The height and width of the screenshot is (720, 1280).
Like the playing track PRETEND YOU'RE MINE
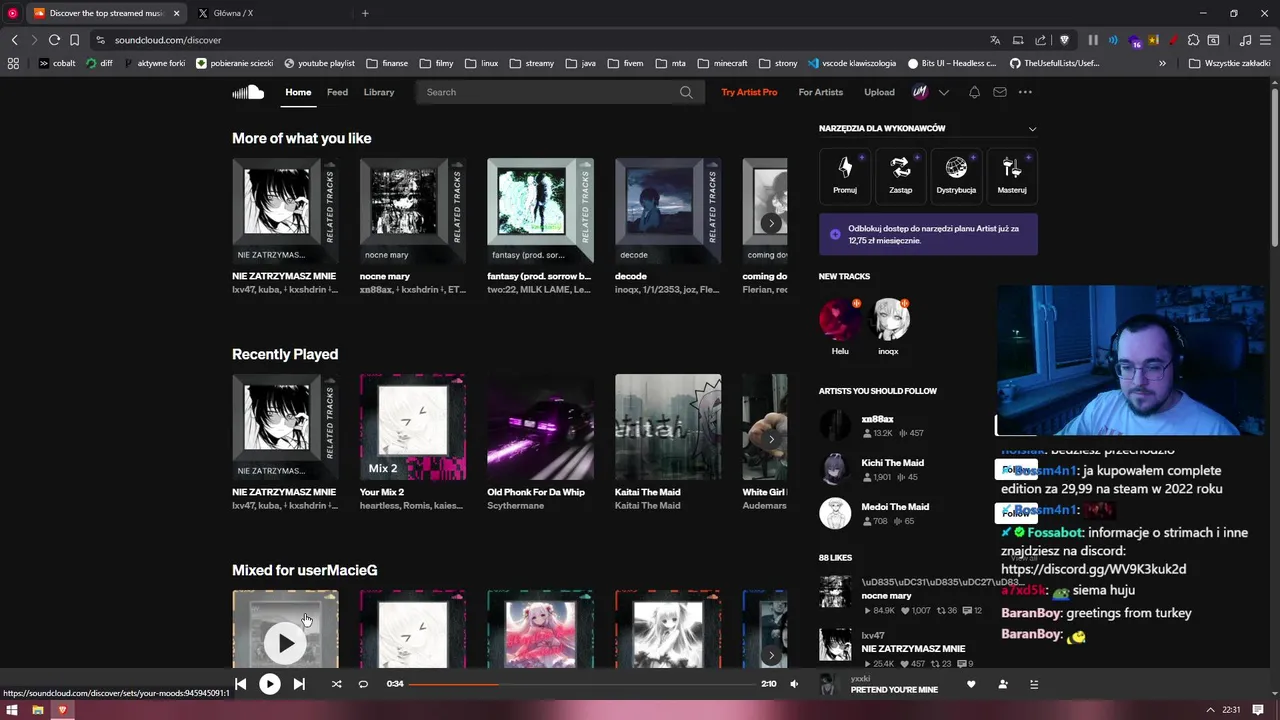tap(970, 684)
